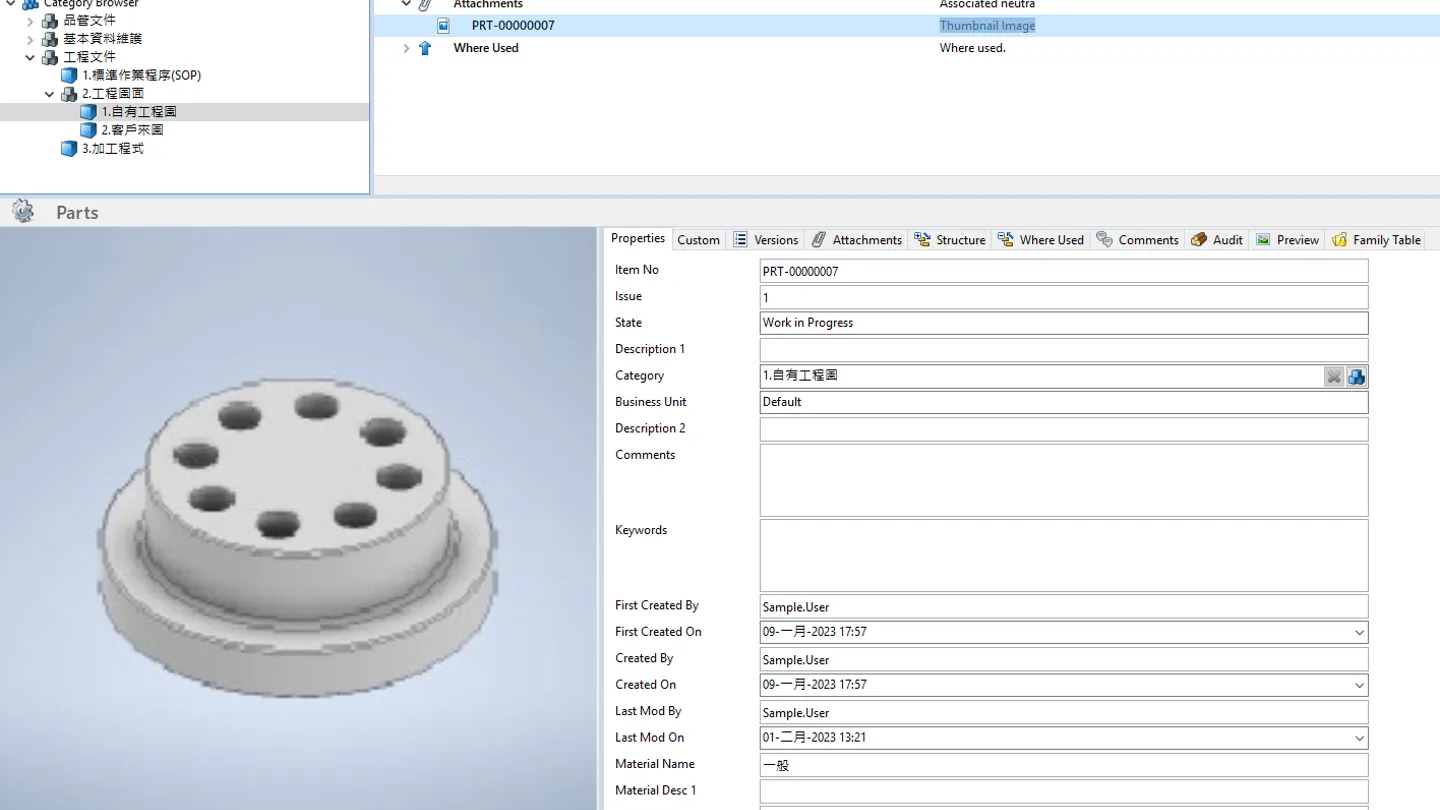Click the 基本資料維護 category icon

coord(50,39)
